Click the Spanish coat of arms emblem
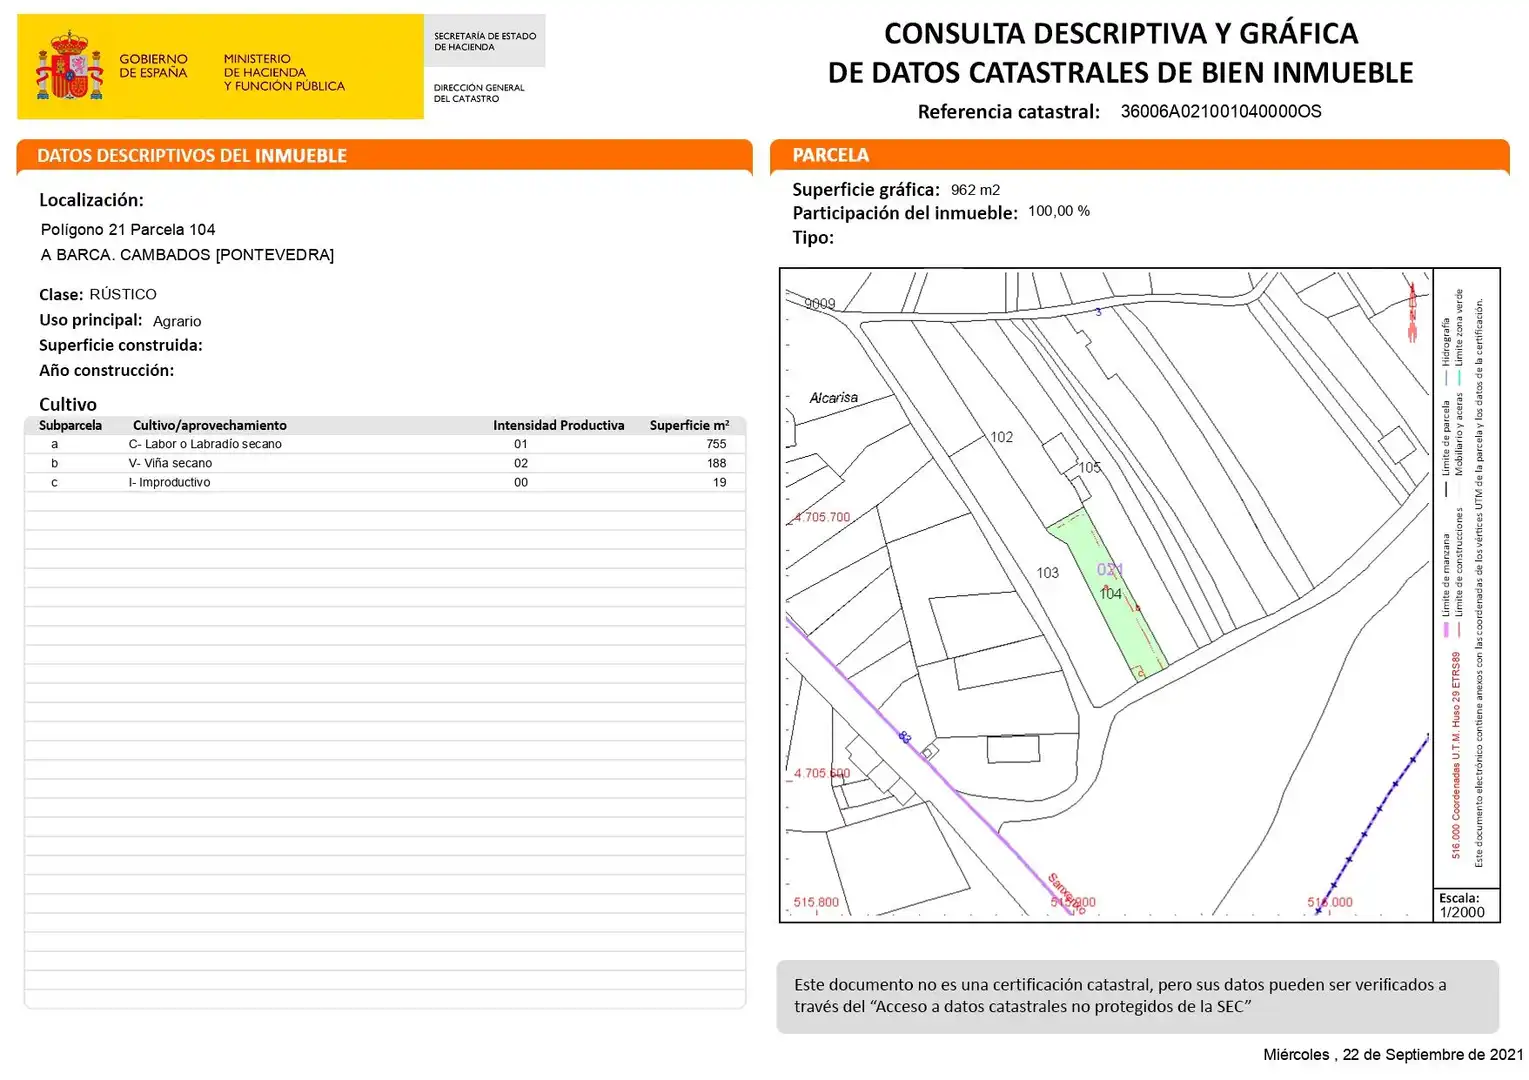Screen dimensions: 1529x1080 [x=70, y=66]
